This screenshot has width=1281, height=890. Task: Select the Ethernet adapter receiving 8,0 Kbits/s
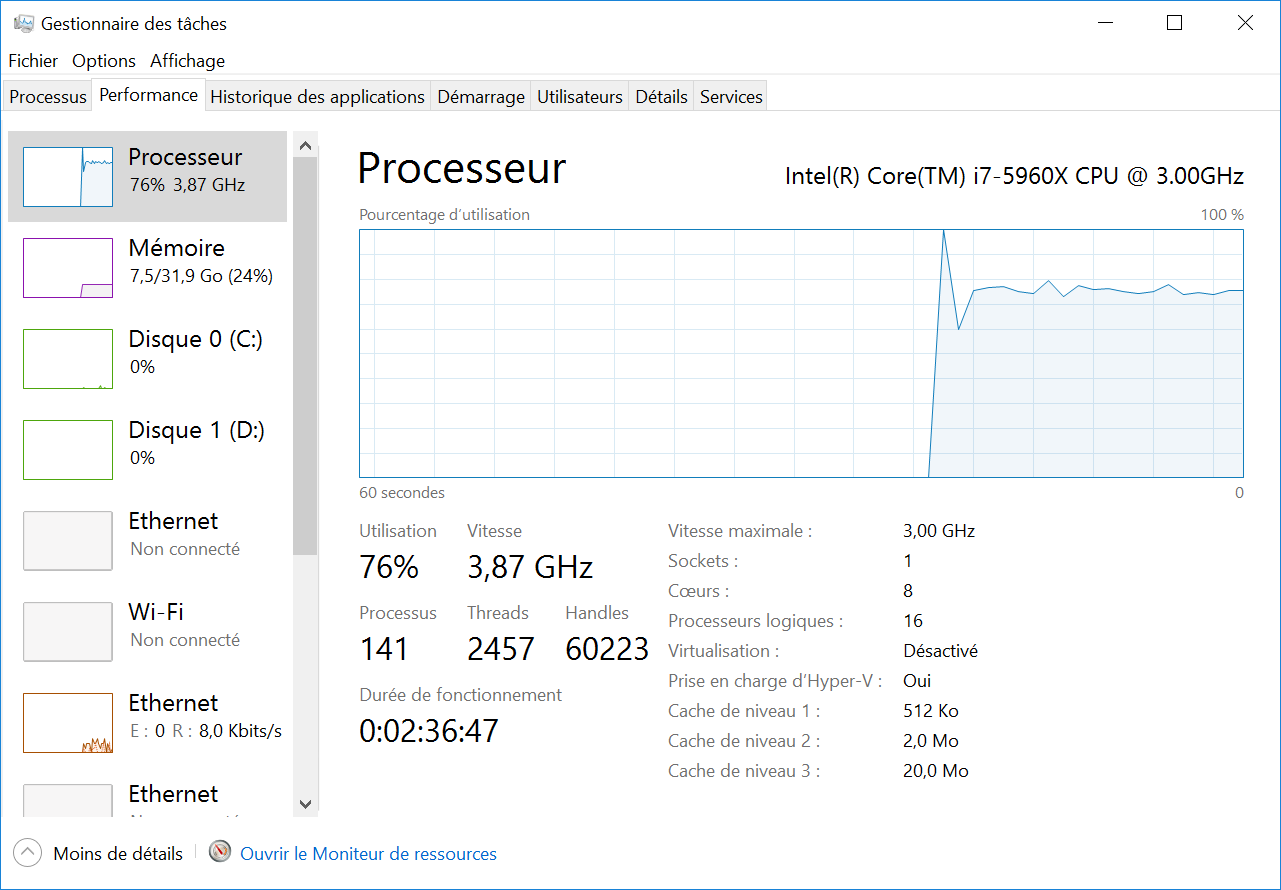point(147,723)
